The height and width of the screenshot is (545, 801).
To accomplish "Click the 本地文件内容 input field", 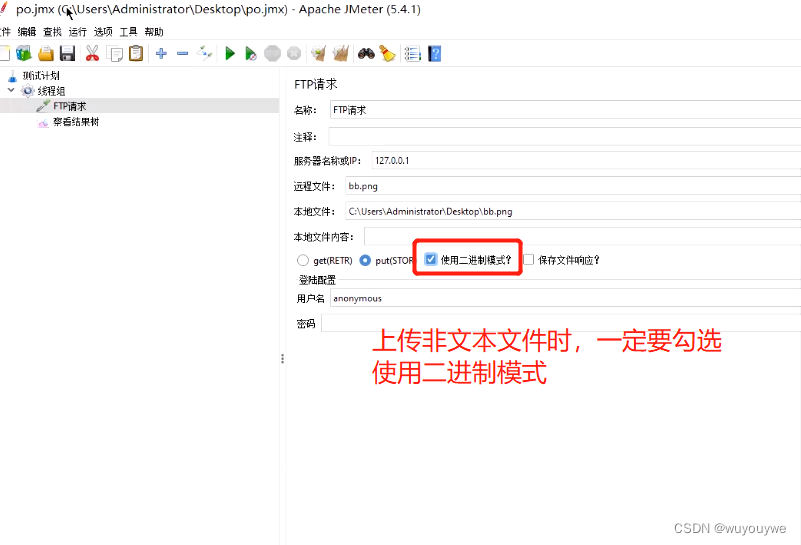I will coord(582,236).
